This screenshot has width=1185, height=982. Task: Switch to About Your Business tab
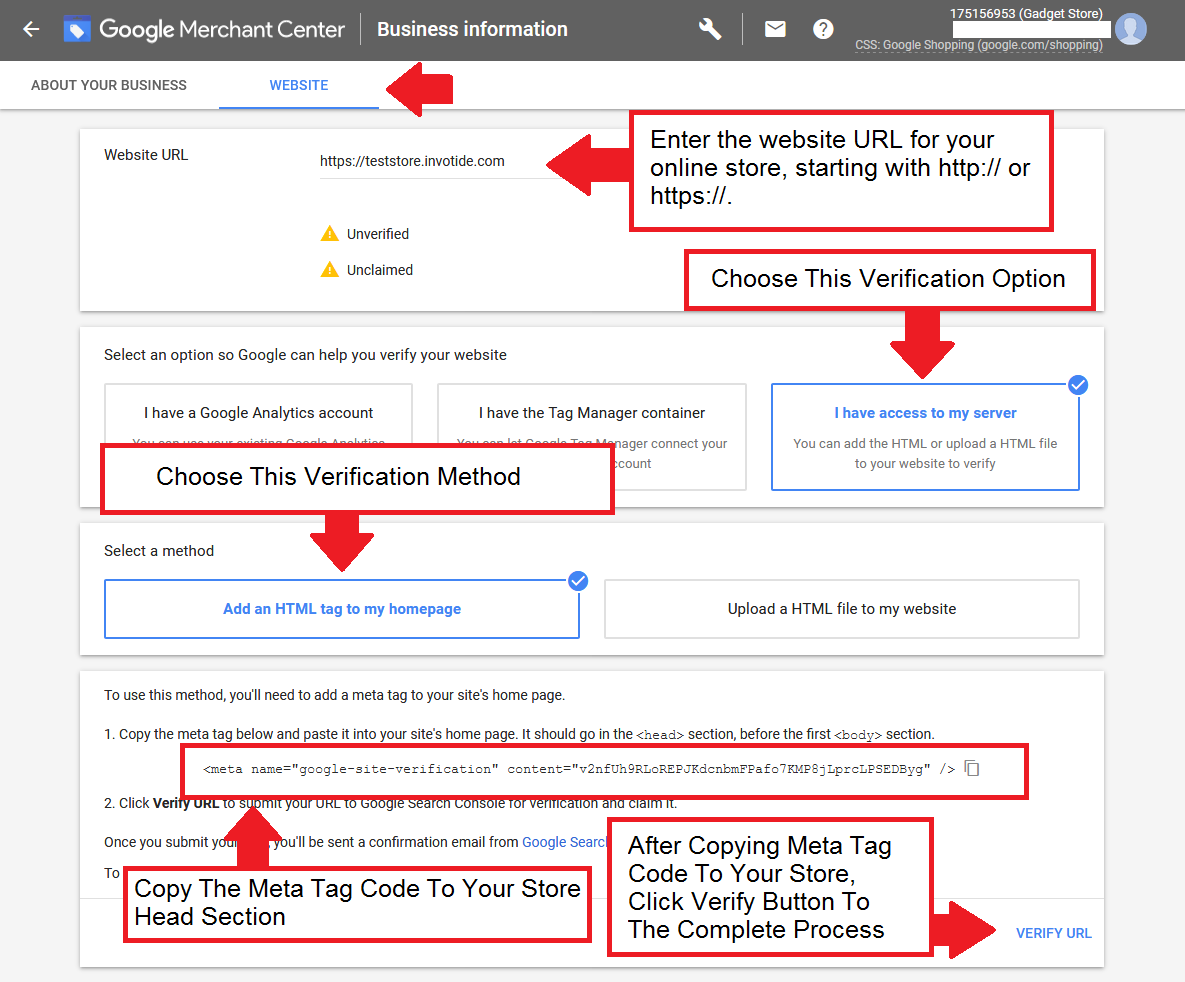pyautogui.click(x=109, y=85)
